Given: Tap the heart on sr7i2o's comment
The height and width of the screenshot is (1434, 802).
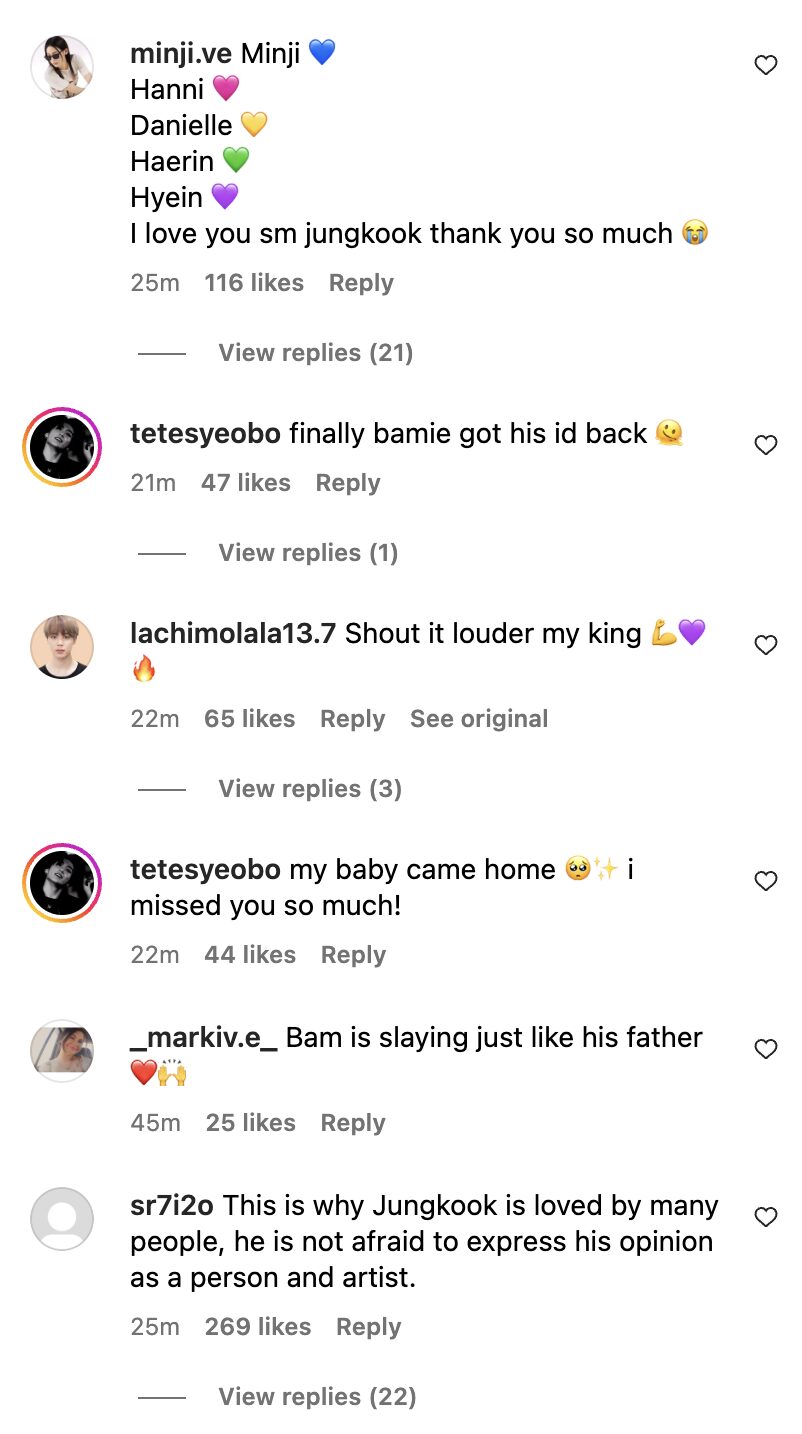Looking at the screenshot, I should point(765,1217).
